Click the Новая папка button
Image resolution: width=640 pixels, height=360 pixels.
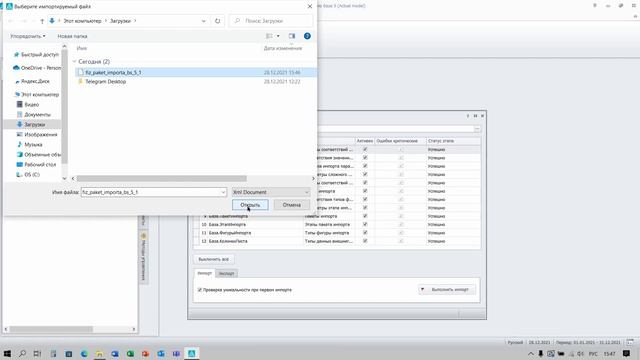(x=72, y=36)
